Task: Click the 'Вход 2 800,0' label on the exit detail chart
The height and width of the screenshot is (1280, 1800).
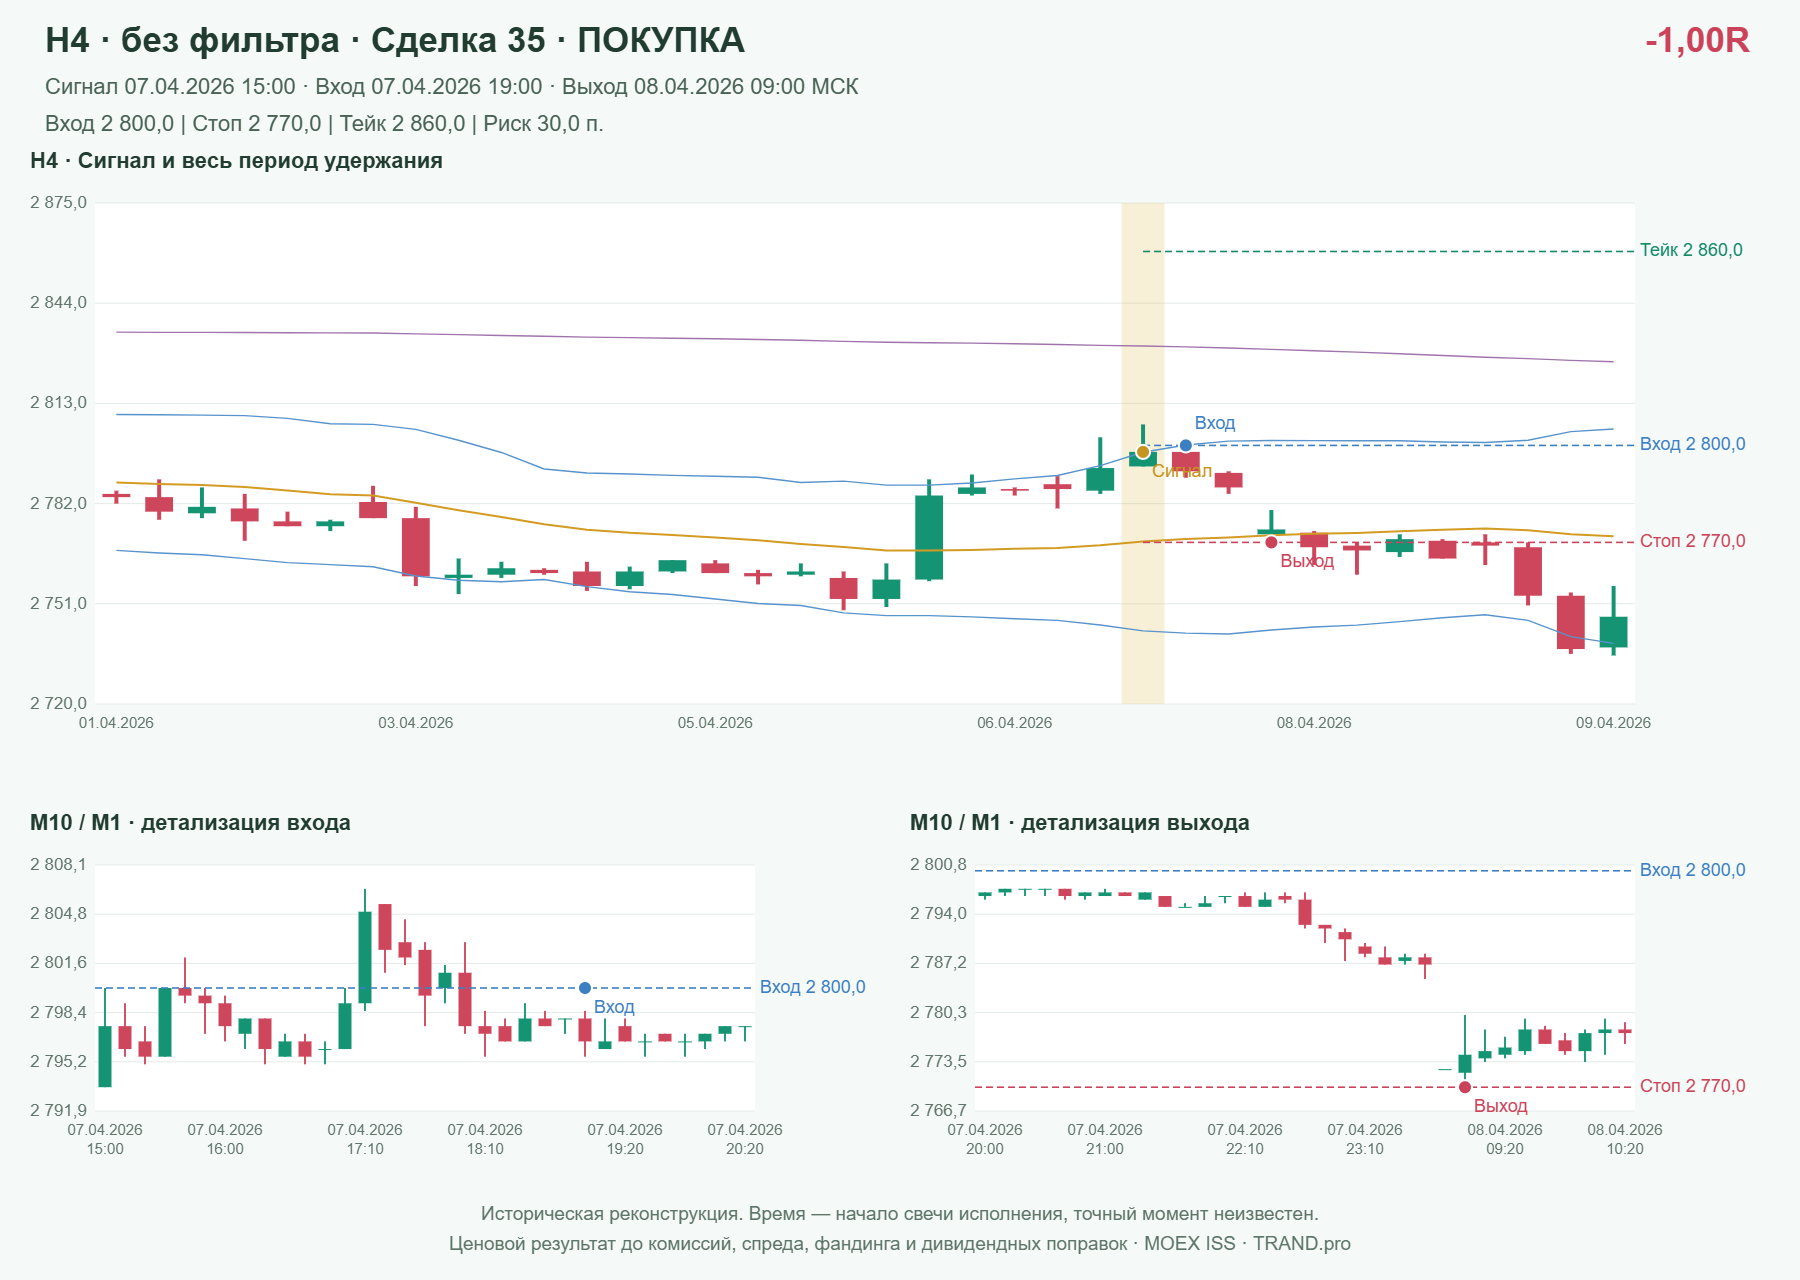Action: pos(1693,870)
